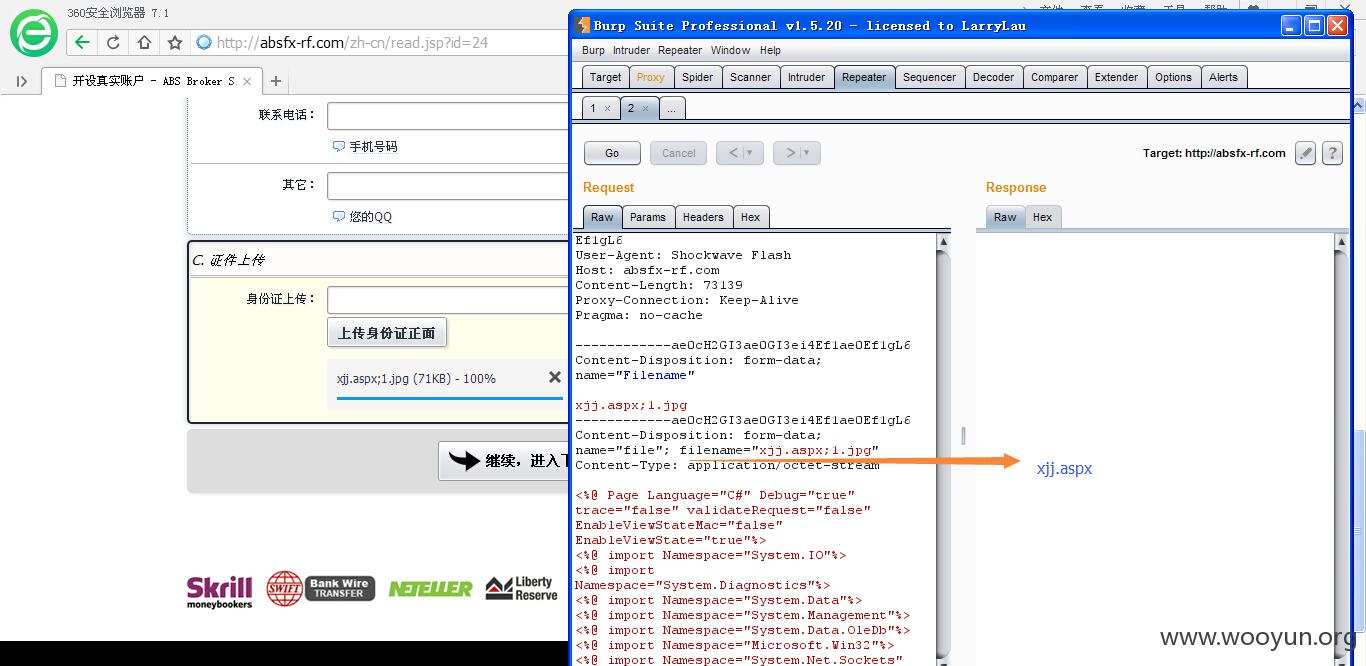Select the Request Params tab

pos(647,217)
